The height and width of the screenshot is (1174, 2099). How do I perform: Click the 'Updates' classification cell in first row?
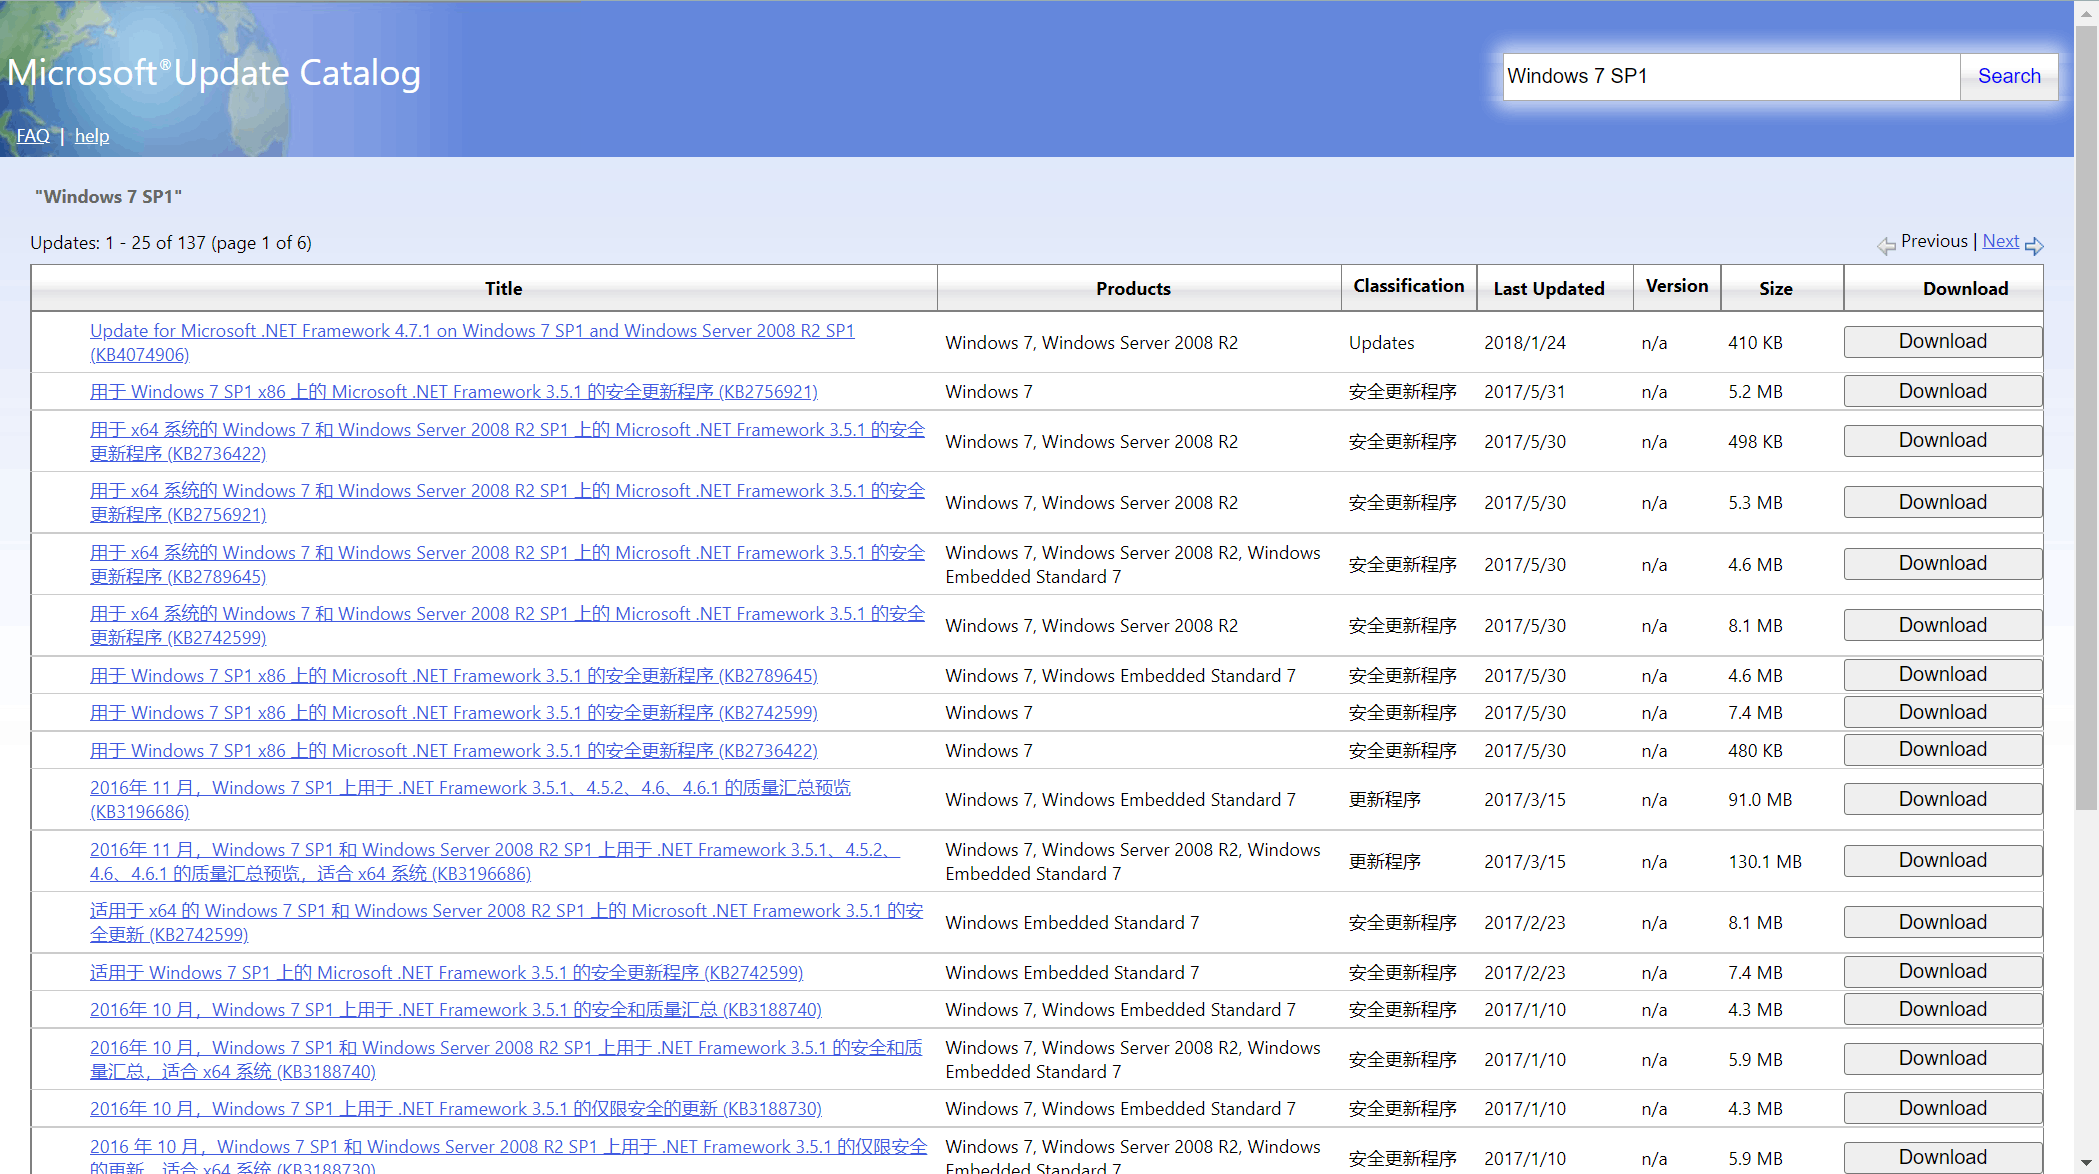[x=1381, y=343]
